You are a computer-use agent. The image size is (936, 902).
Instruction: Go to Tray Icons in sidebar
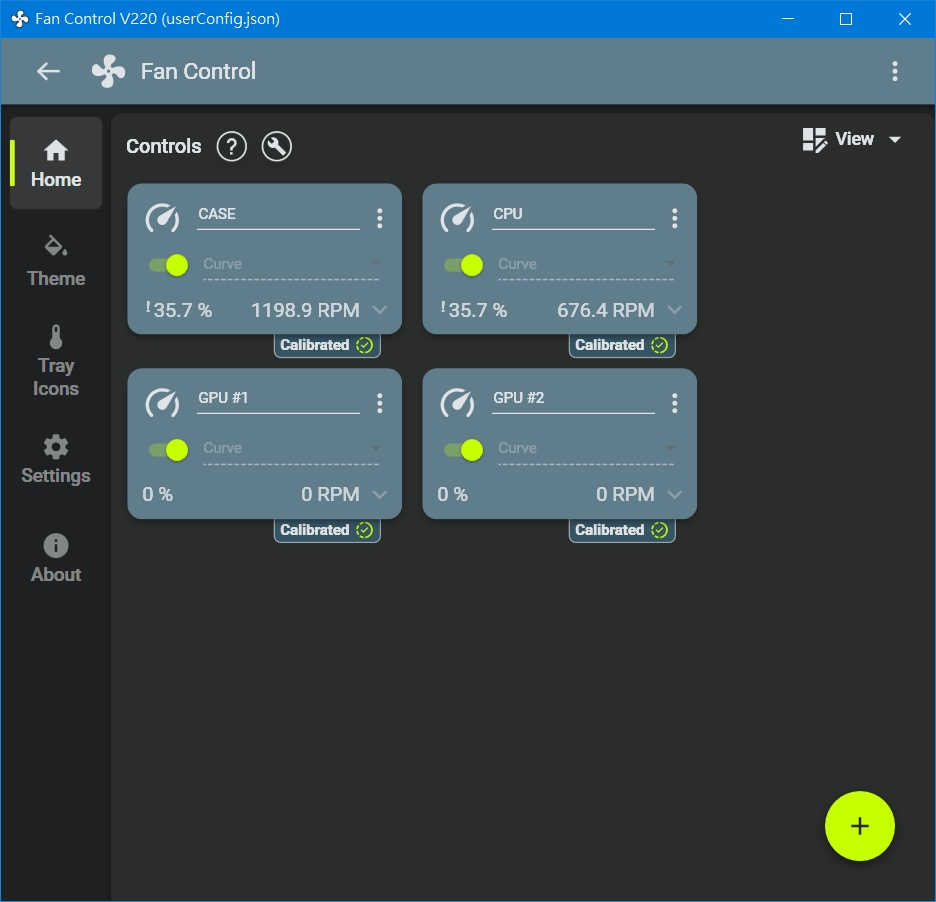pyautogui.click(x=56, y=362)
